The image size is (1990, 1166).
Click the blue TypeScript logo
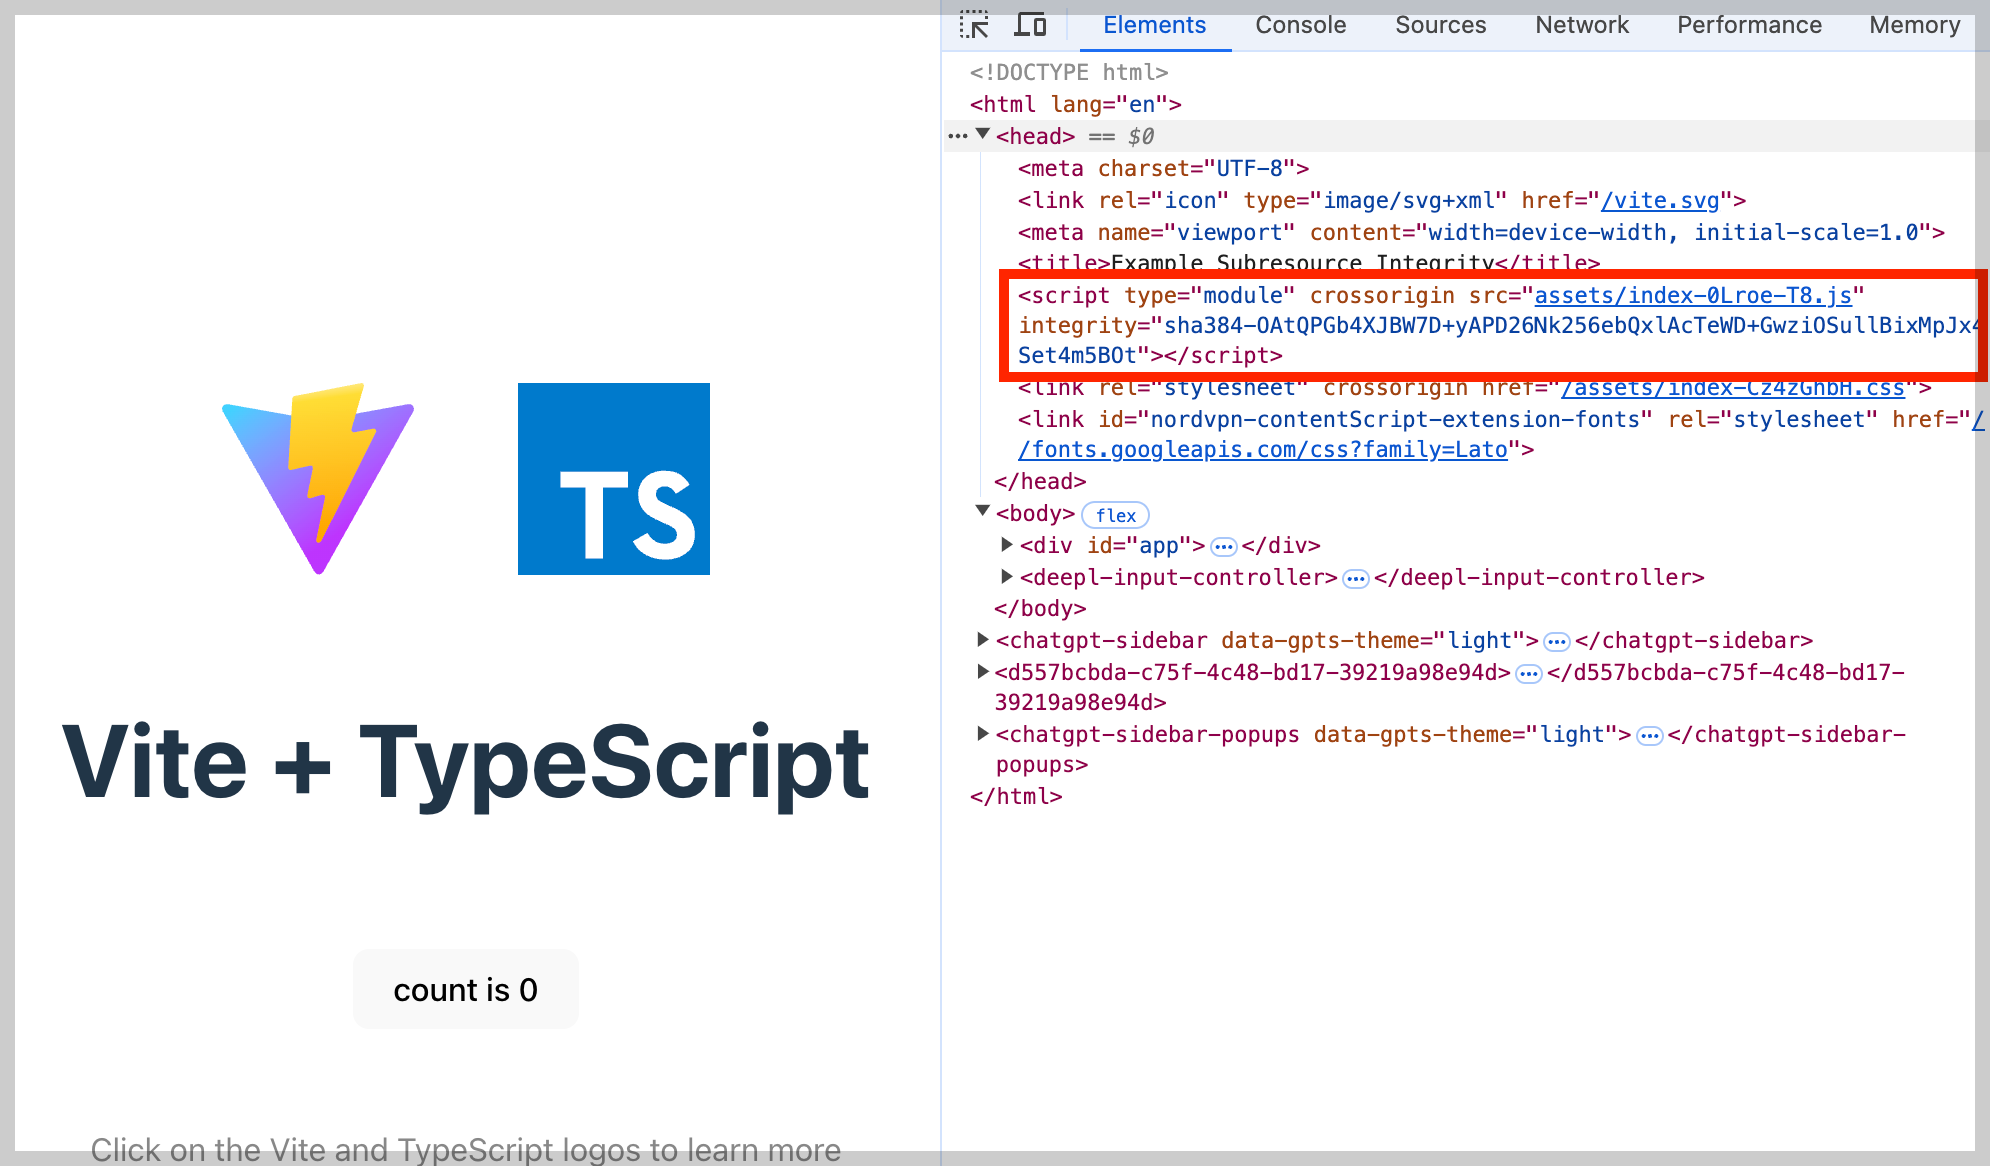613,478
